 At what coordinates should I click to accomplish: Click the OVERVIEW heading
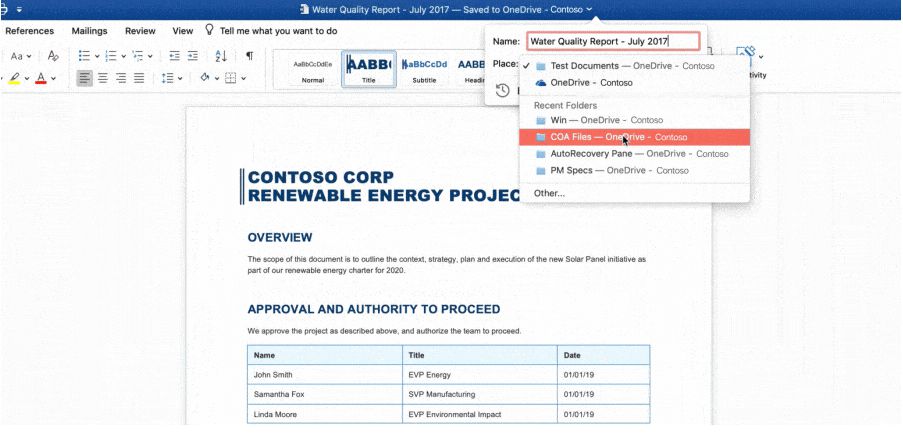coord(280,238)
